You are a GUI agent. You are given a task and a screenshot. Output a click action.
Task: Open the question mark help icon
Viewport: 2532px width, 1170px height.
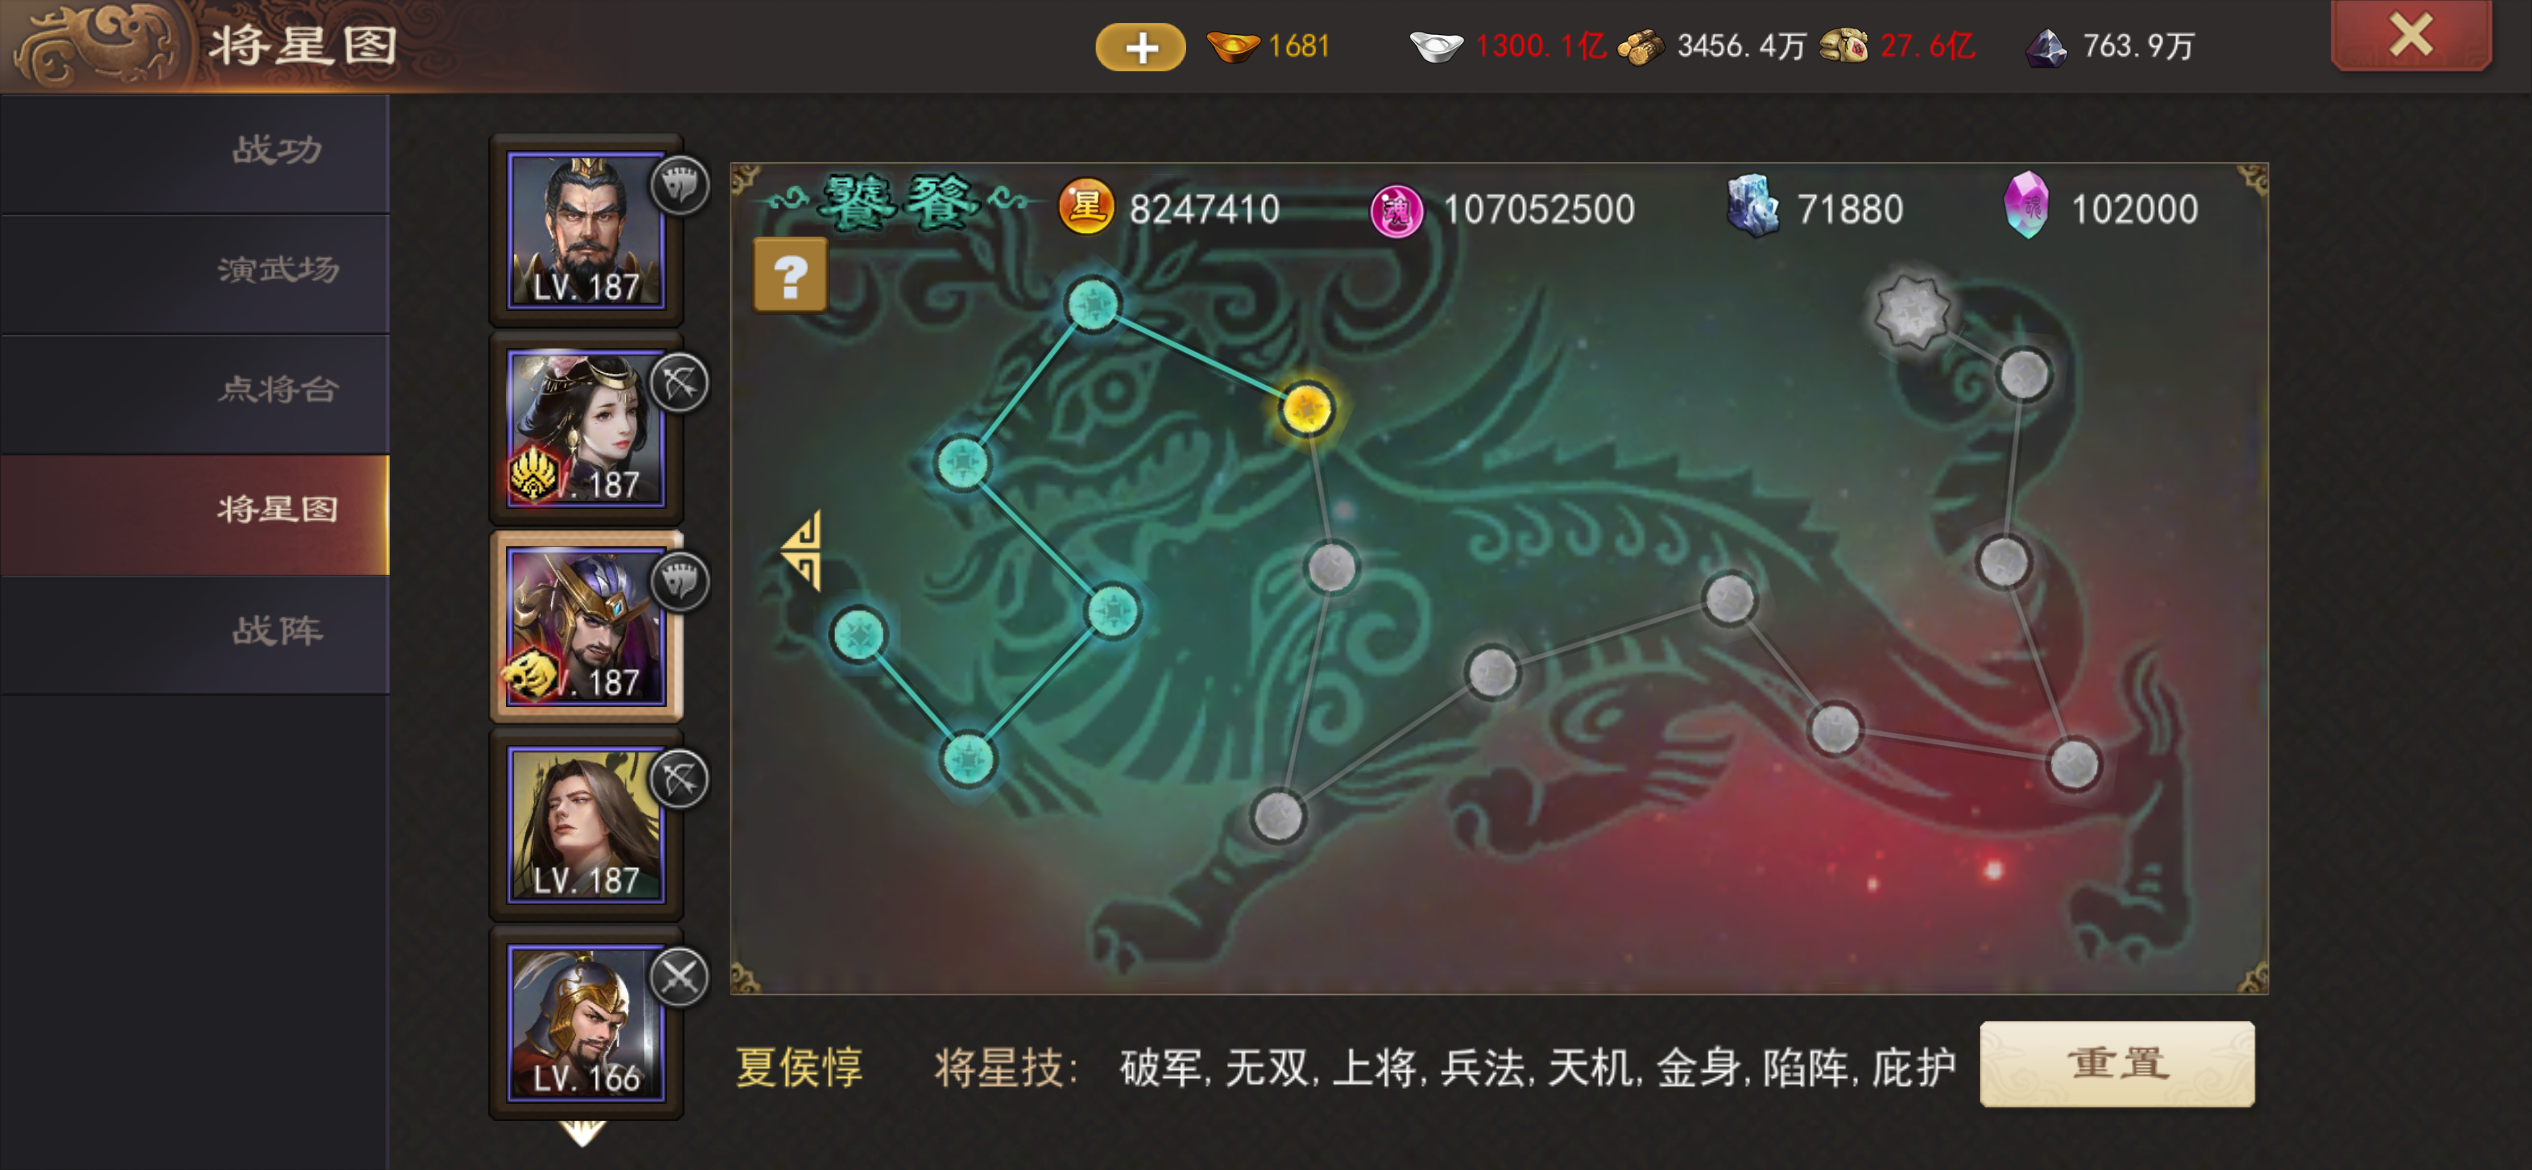(x=790, y=275)
